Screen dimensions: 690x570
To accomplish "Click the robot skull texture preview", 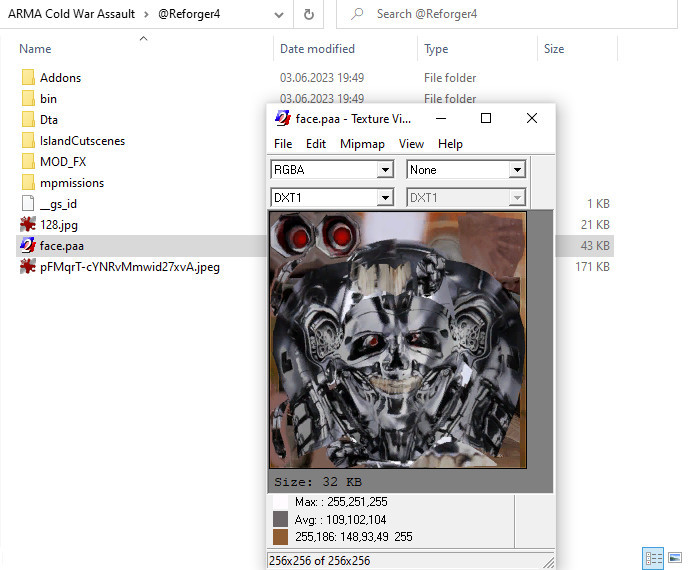I will point(398,340).
